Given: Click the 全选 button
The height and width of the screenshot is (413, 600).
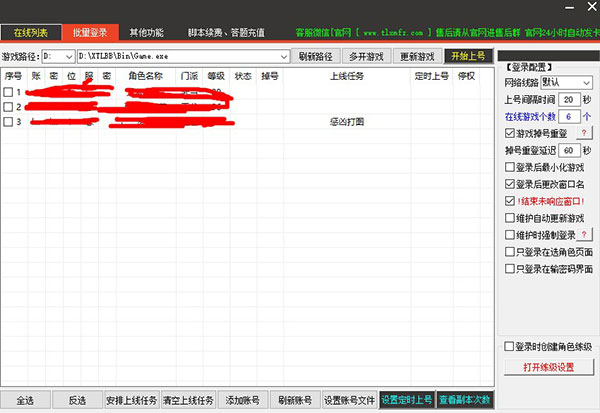Looking at the screenshot, I should point(25,400).
